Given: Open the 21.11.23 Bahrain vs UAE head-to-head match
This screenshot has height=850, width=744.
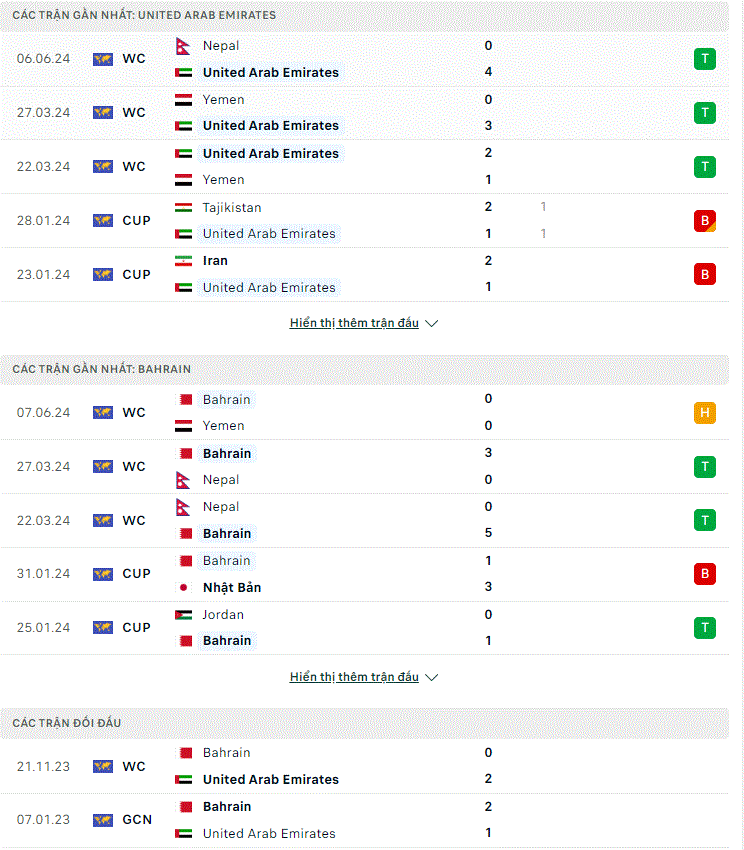Looking at the screenshot, I should [364, 766].
